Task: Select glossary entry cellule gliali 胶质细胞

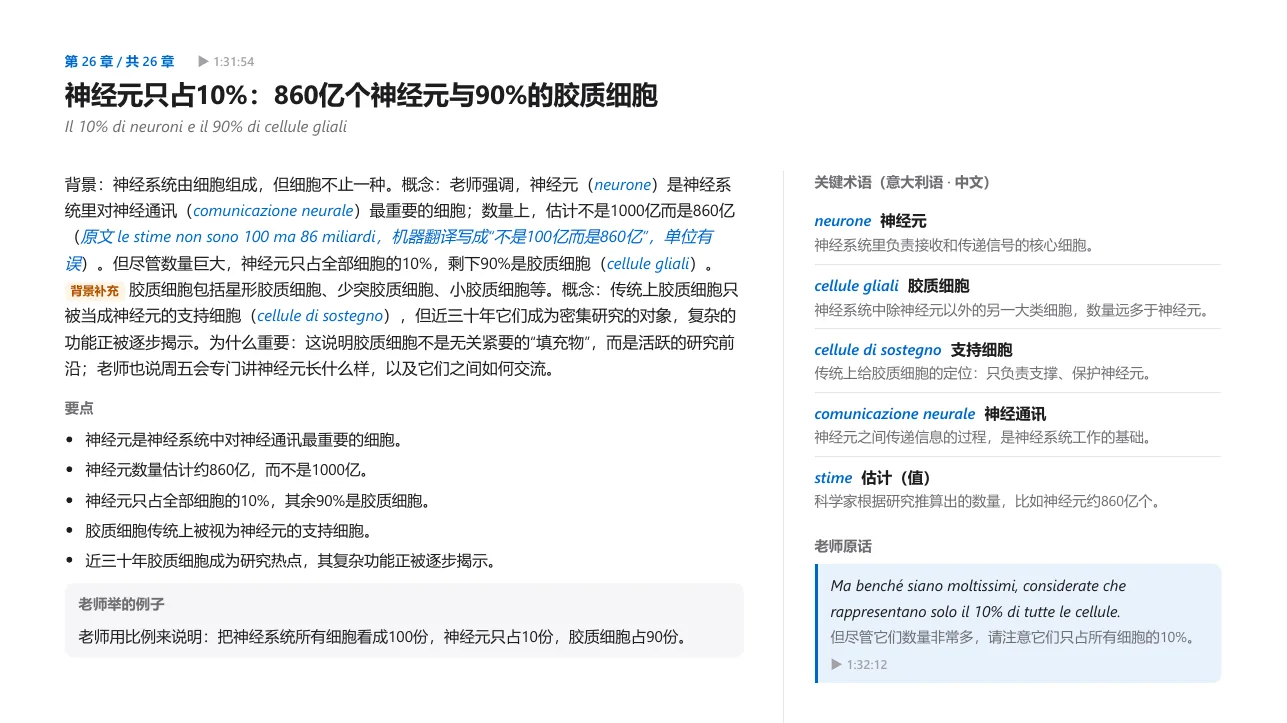Action: point(892,286)
